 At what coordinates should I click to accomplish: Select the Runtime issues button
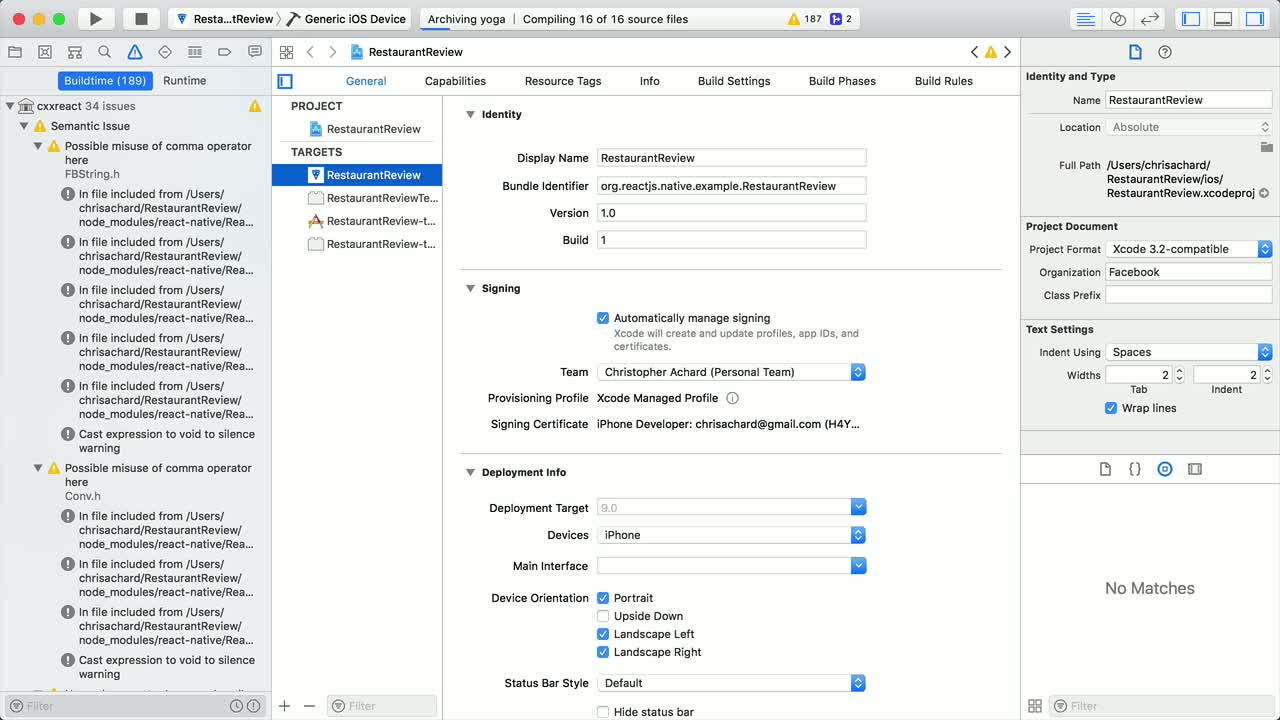tap(184, 81)
